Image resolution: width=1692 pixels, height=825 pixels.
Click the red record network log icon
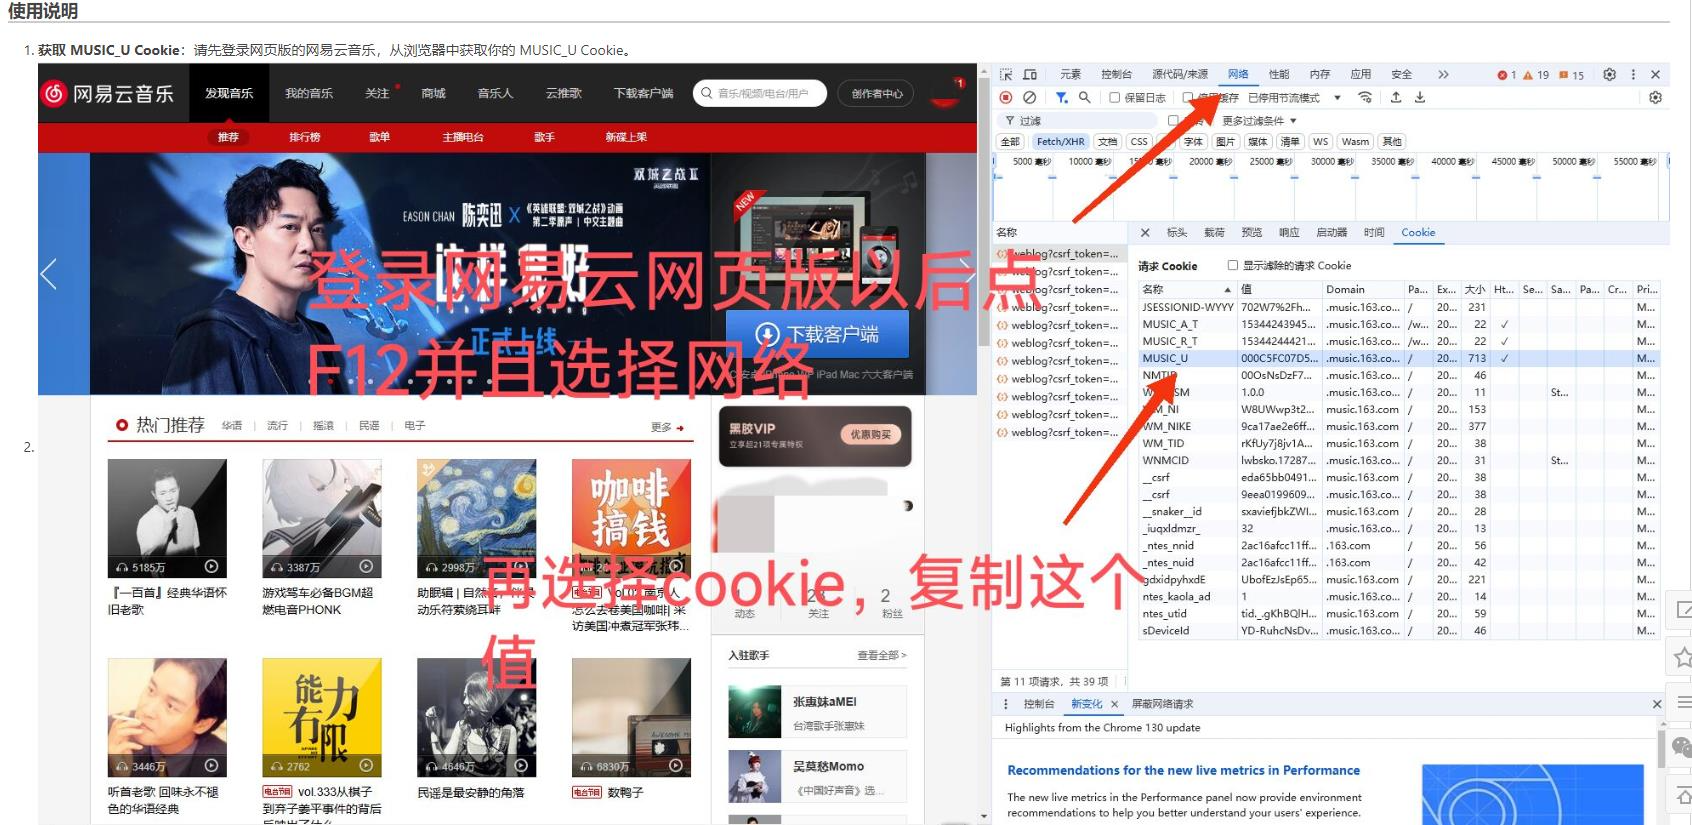[x=1006, y=97]
